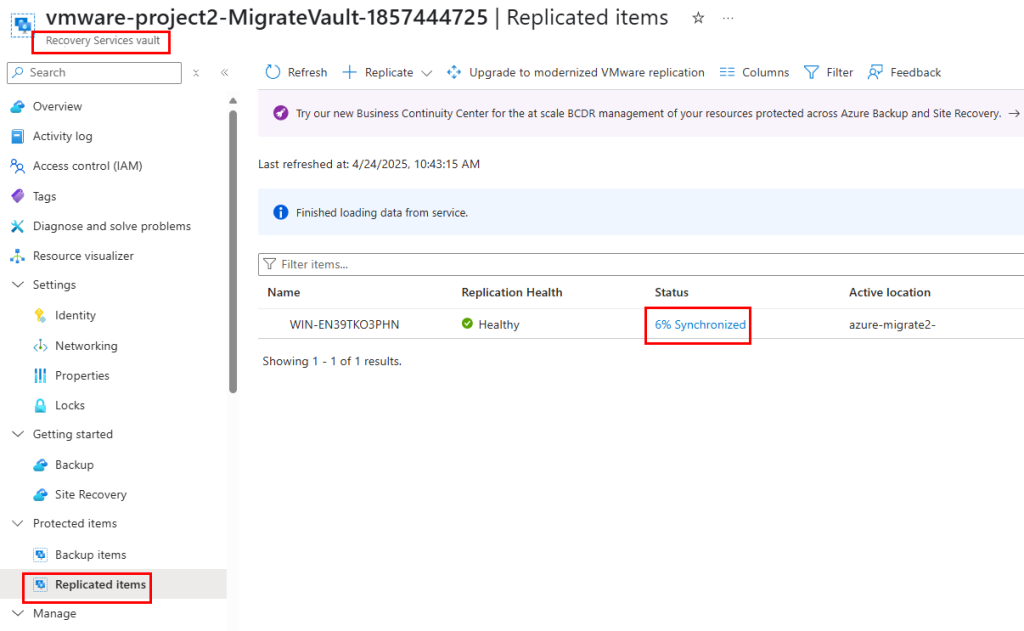Click the Identity key icon
This screenshot has height=631, width=1024.
coord(40,316)
